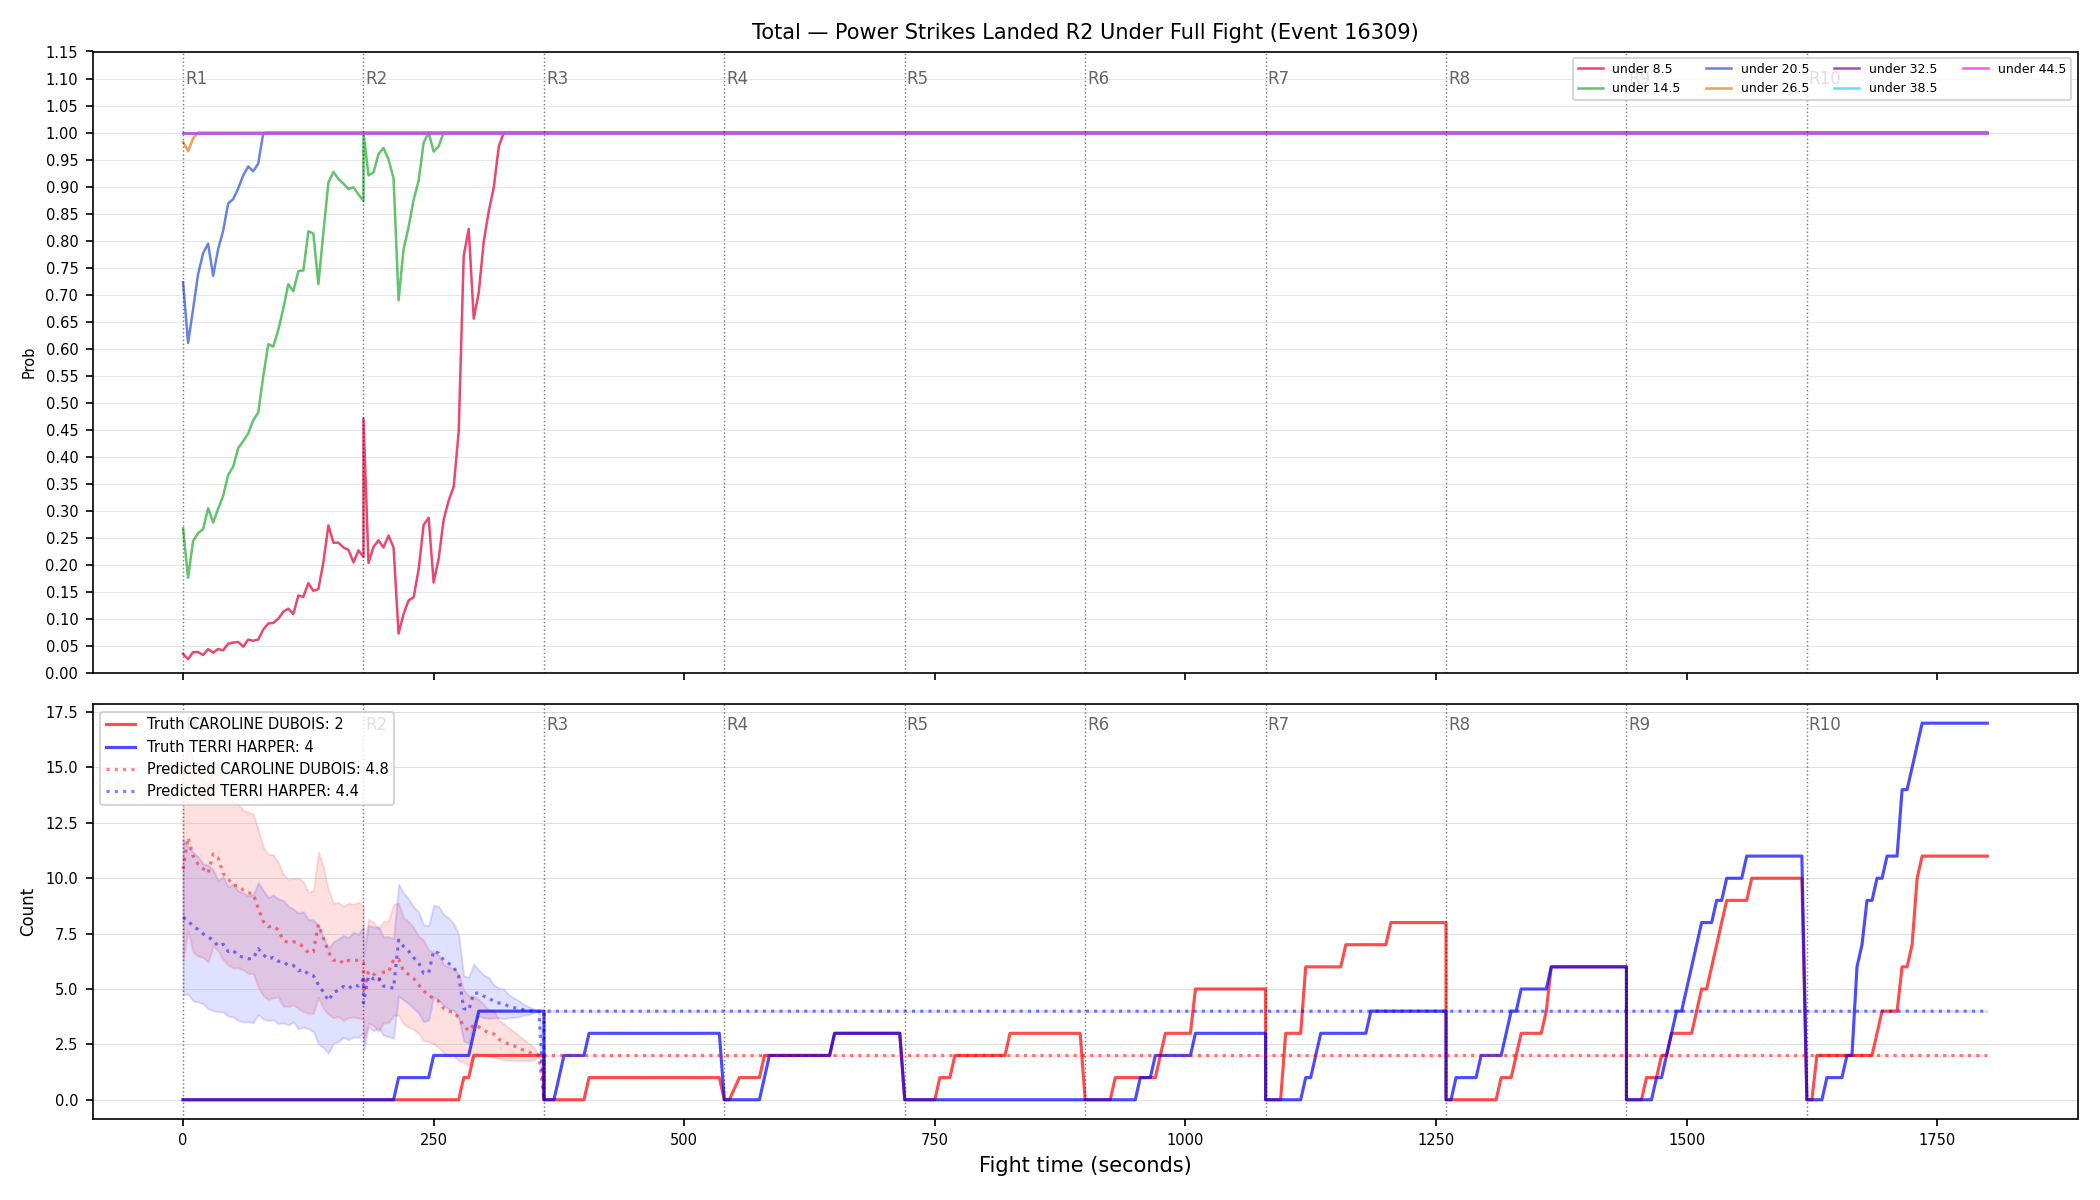2100x1200 pixels.
Task: Click the 7.5 tick on the Count axis
Action: click(x=66, y=934)
